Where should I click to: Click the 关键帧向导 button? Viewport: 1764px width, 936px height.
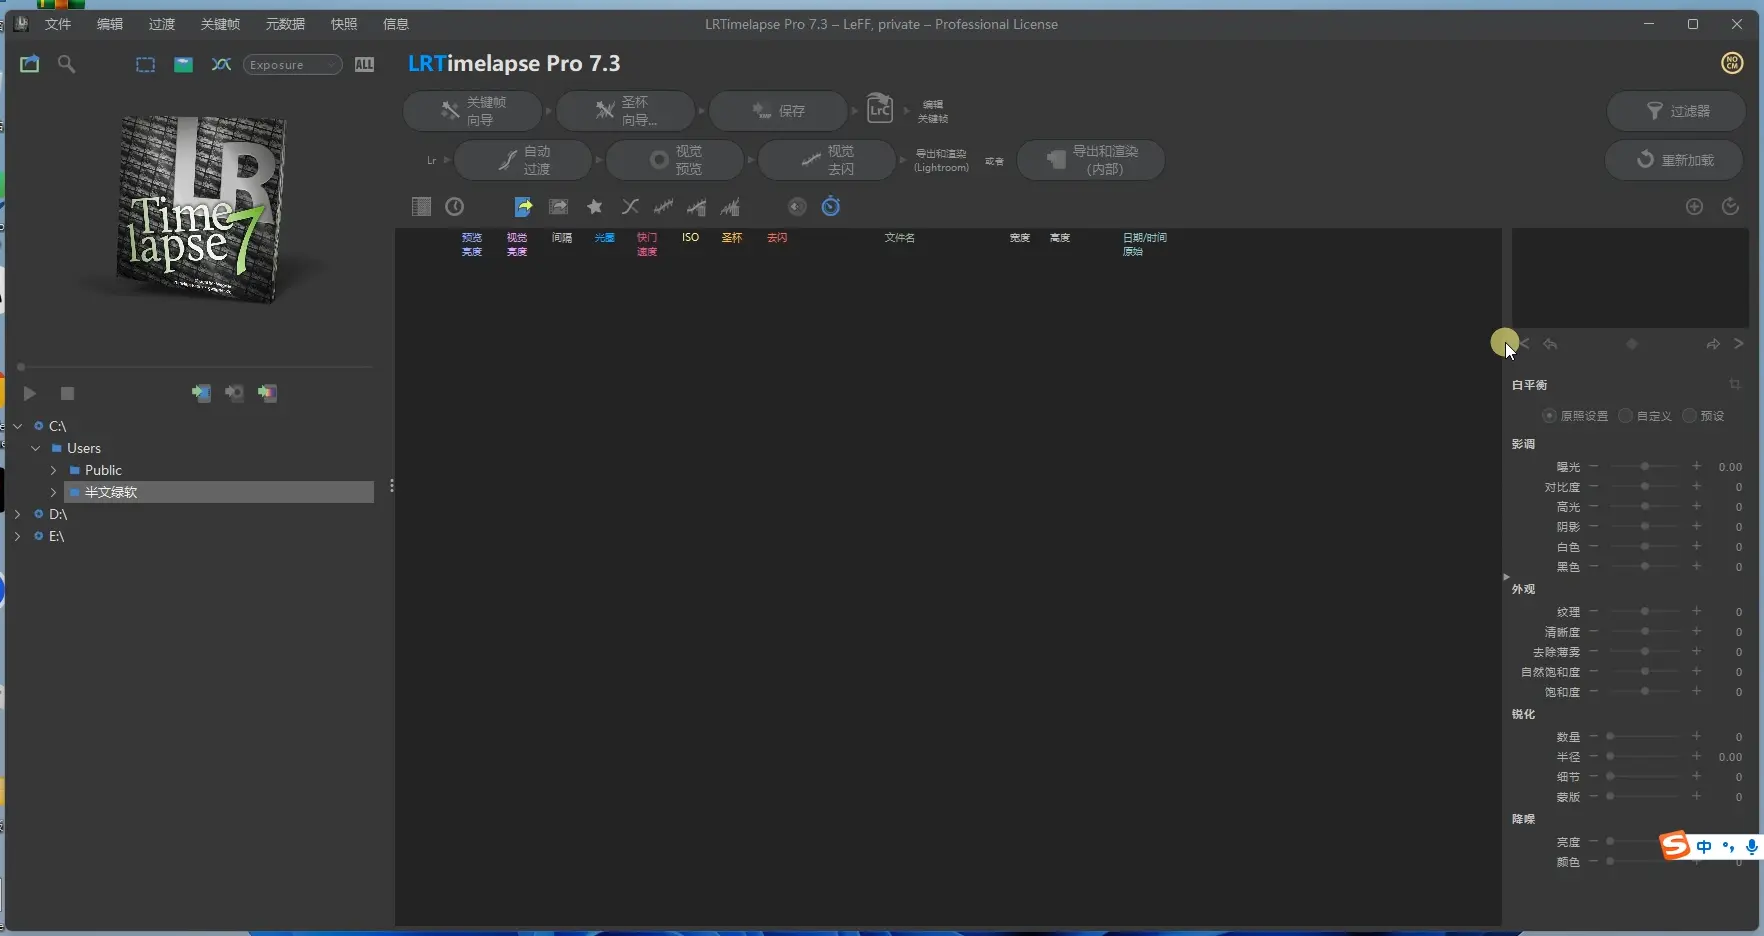click(473, 111)
